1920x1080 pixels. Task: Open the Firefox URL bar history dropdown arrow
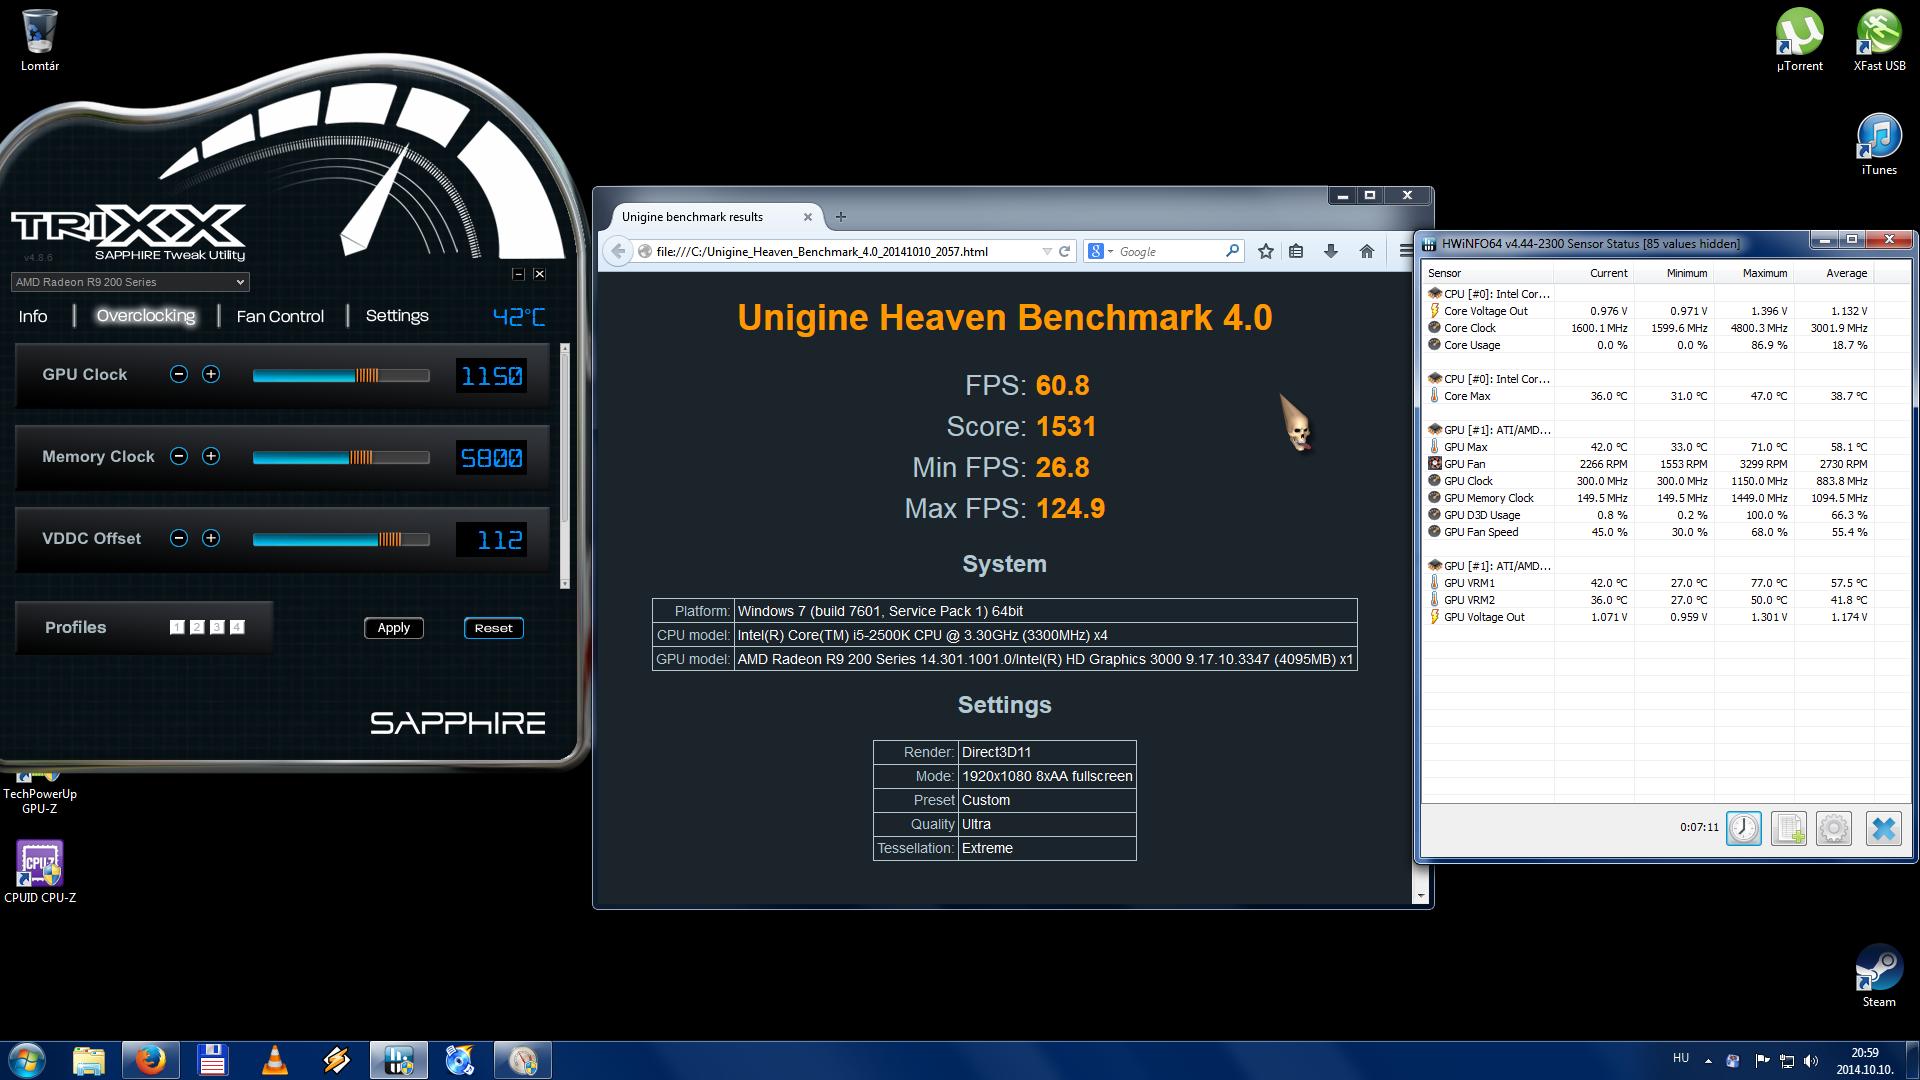click(1046, 251)
